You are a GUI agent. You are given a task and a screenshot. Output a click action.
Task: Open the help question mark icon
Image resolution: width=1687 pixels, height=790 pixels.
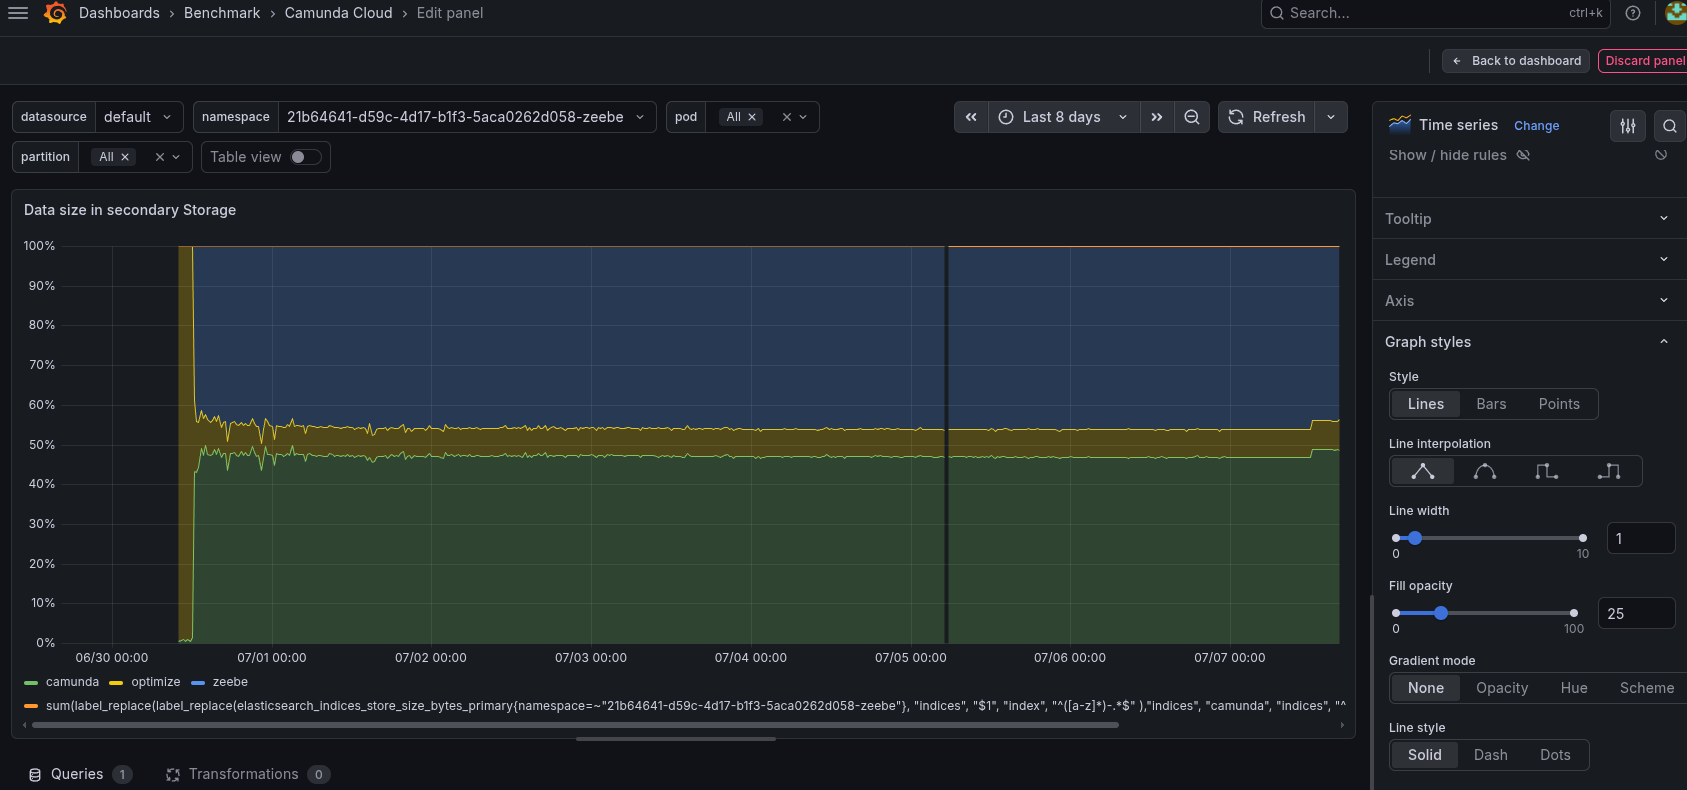pyautogui.click(x=1633, y=13)
